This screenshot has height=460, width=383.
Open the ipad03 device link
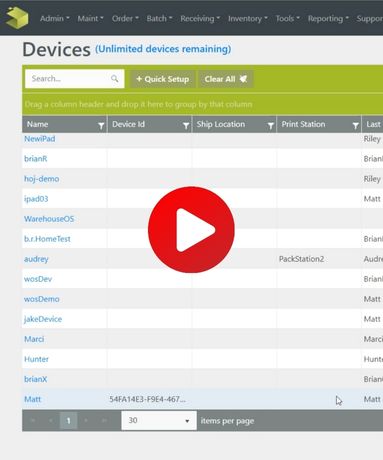point(36,199)
